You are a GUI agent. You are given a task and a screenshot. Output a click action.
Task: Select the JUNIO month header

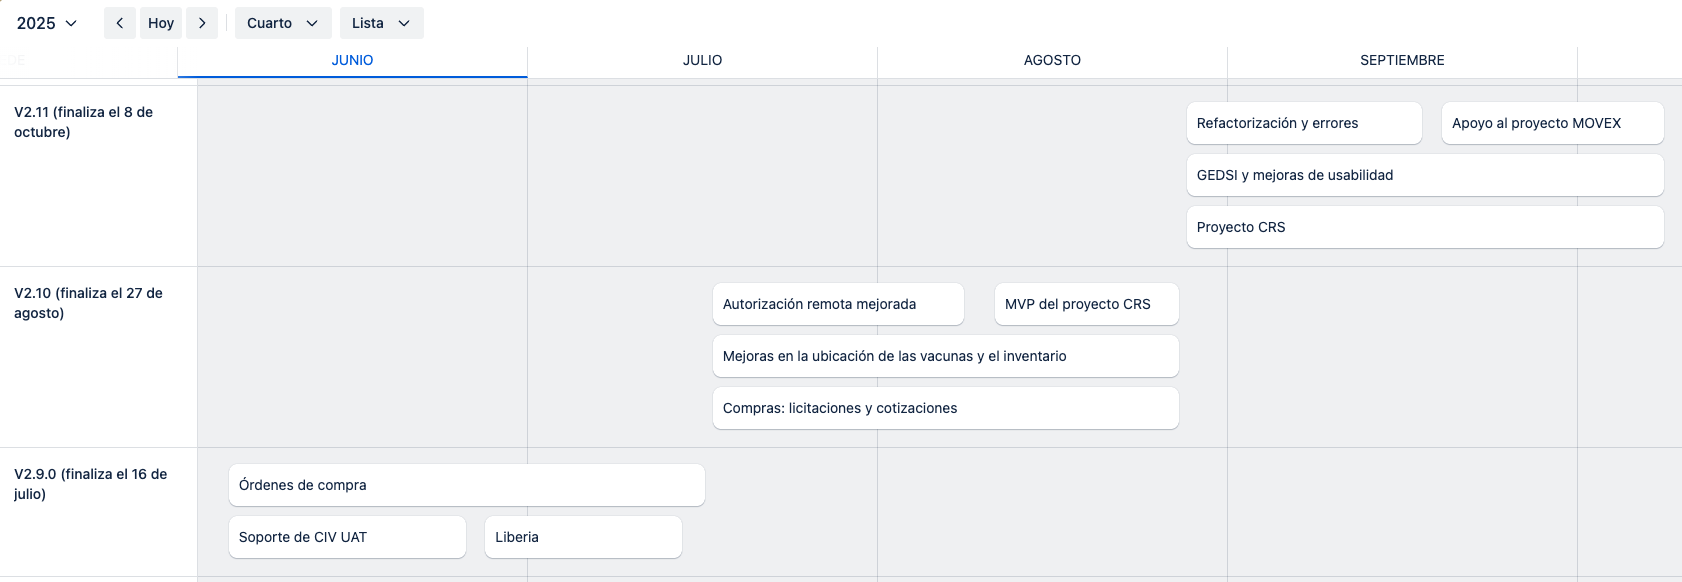click(352, 60)
